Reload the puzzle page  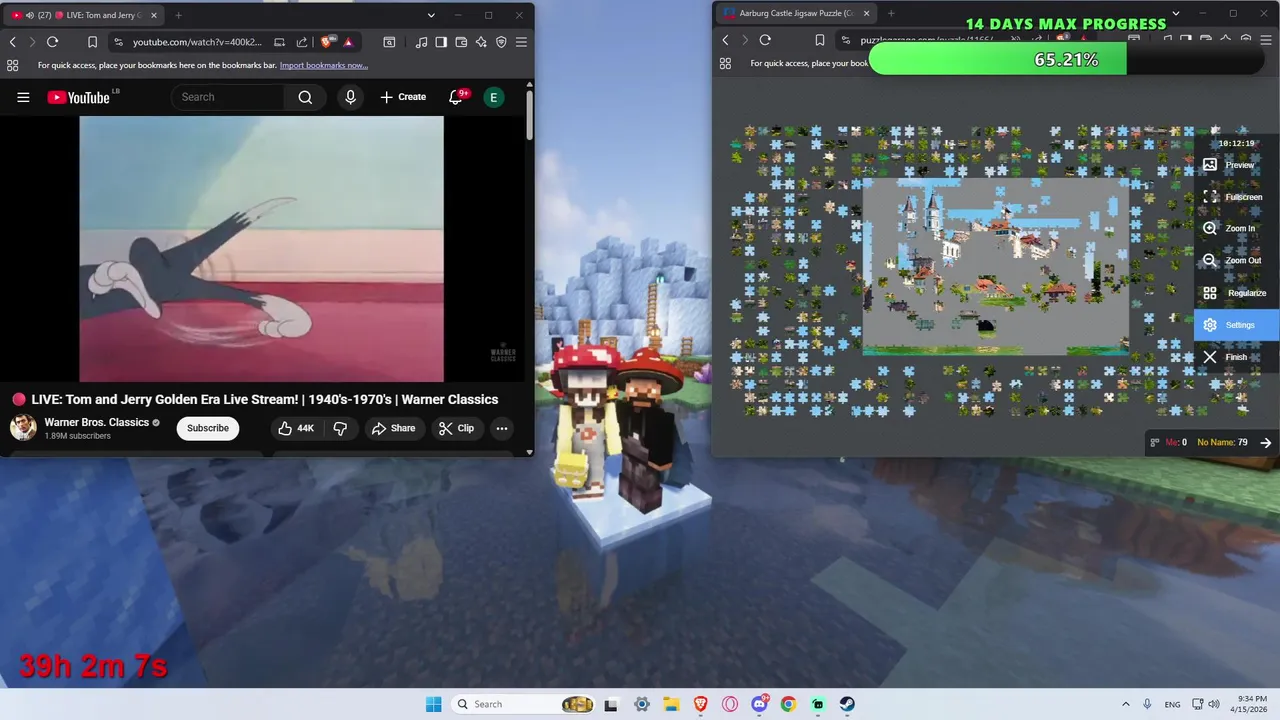pos(765,40)
